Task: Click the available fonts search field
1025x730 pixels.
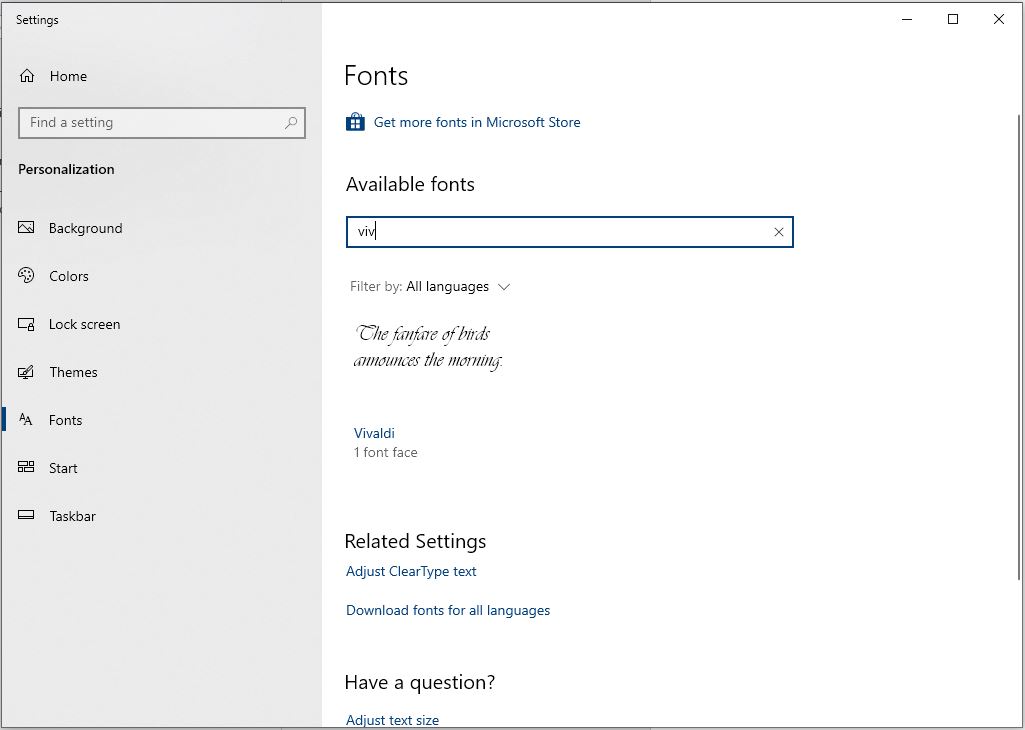Action: click(560, 232)
